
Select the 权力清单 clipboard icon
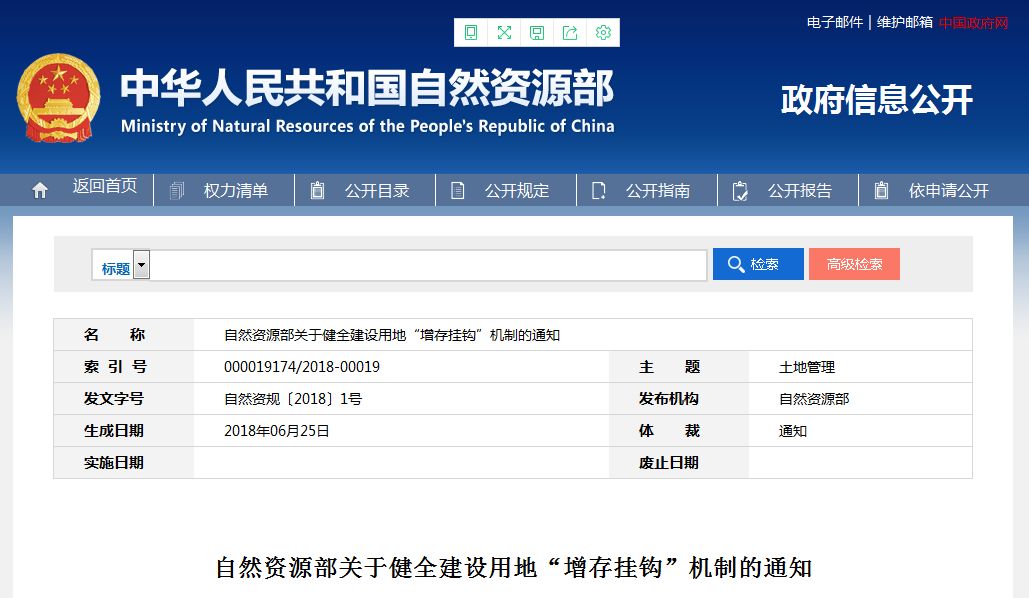point(176,190)
